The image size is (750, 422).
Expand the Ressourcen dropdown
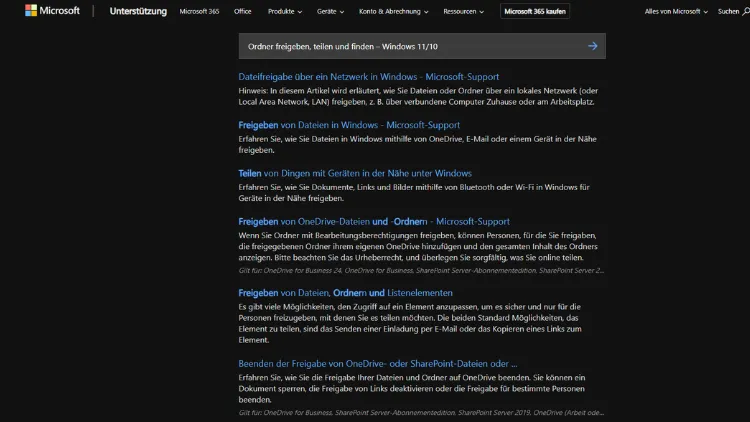coord(463,11)
